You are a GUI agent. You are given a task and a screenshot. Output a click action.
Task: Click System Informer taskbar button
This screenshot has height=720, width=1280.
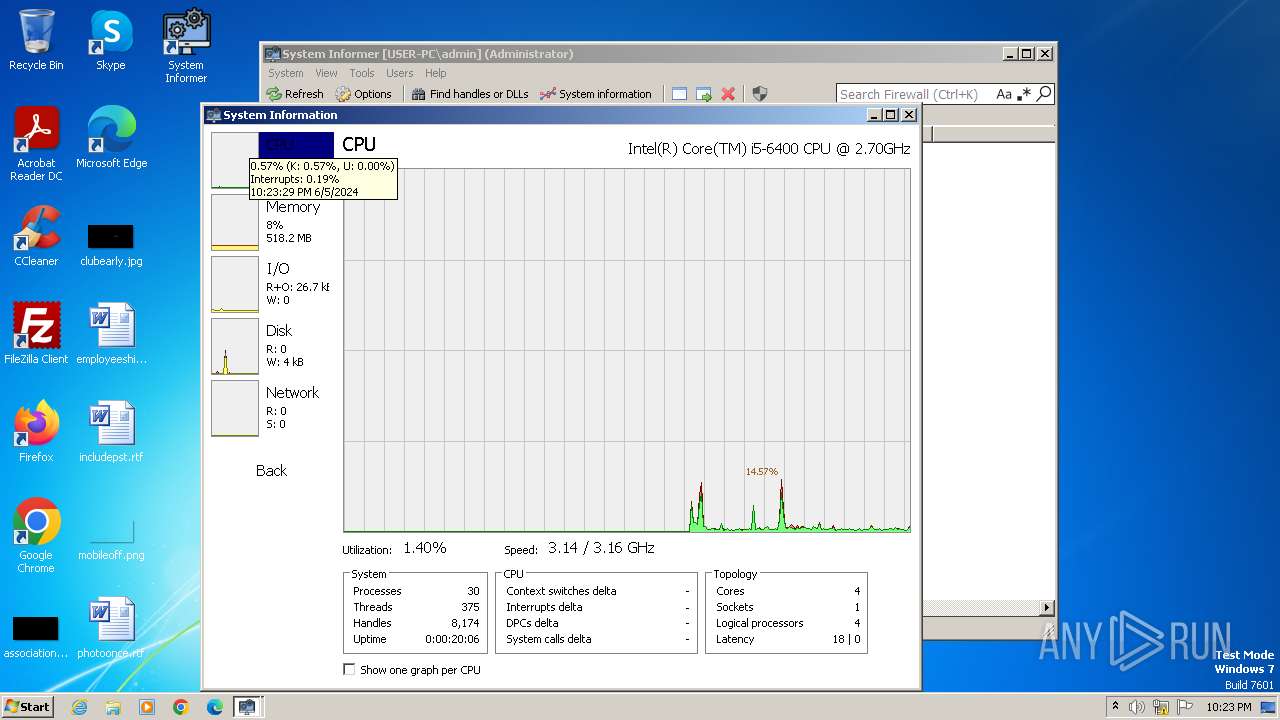coord(247,707)
